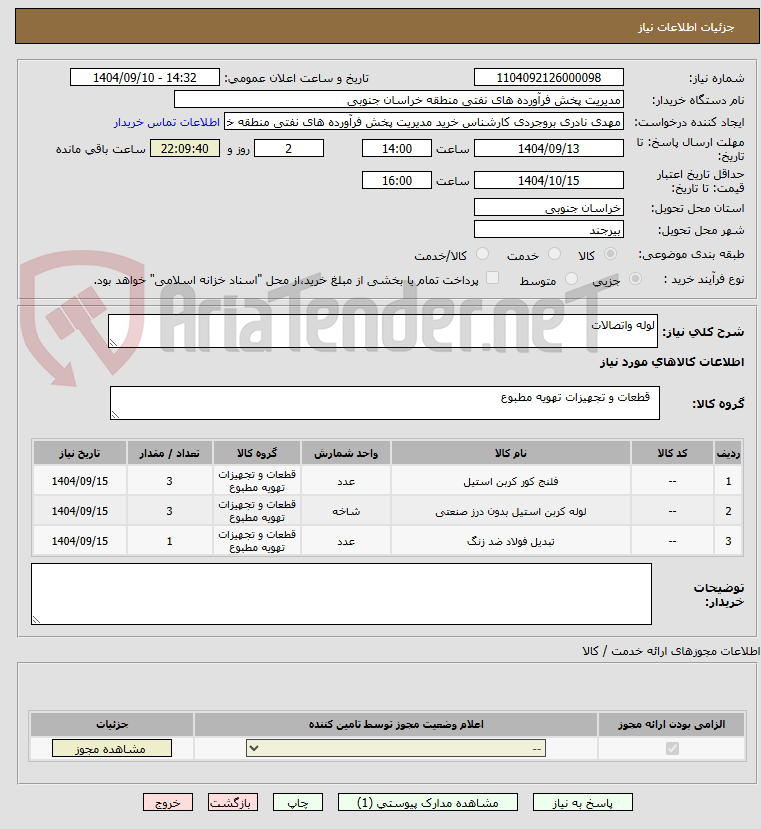Click the جزئیات column header in permits table
Screen dimensions: 761x829
coord(112,724)
